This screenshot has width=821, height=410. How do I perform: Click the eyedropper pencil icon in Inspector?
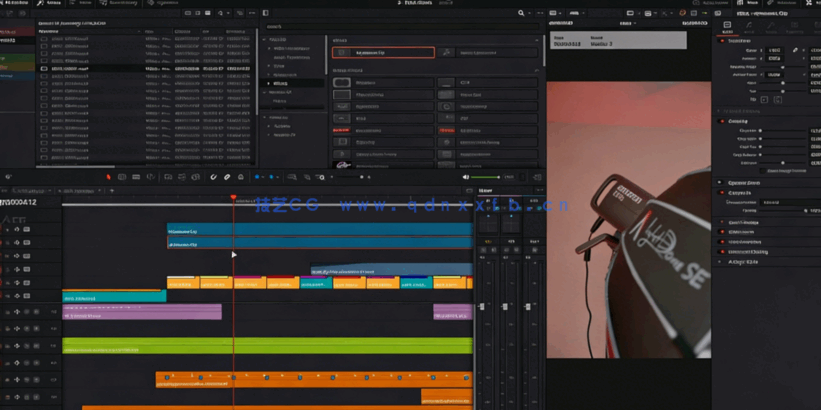[x=795, y=50]
